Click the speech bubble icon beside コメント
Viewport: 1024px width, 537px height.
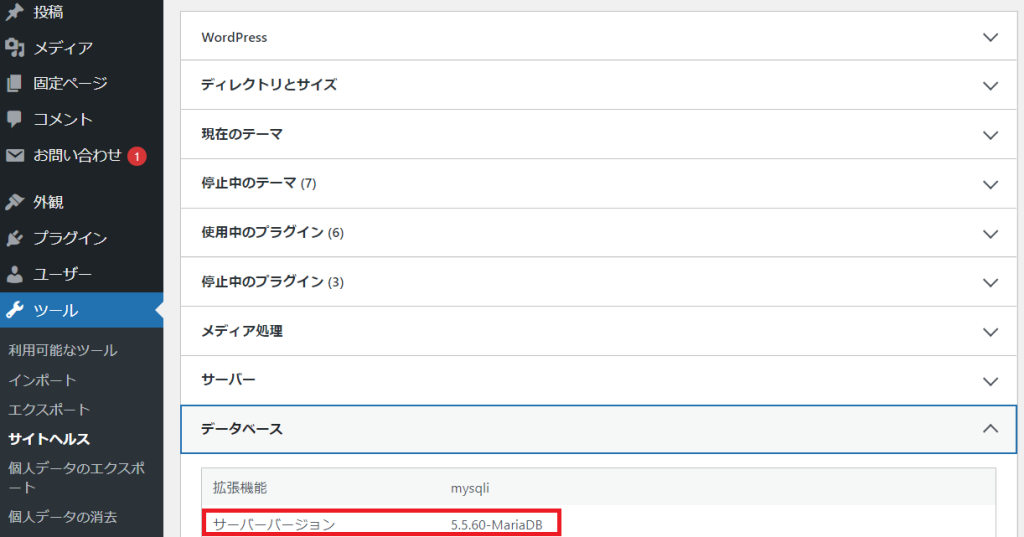click(x=14, y=119)
